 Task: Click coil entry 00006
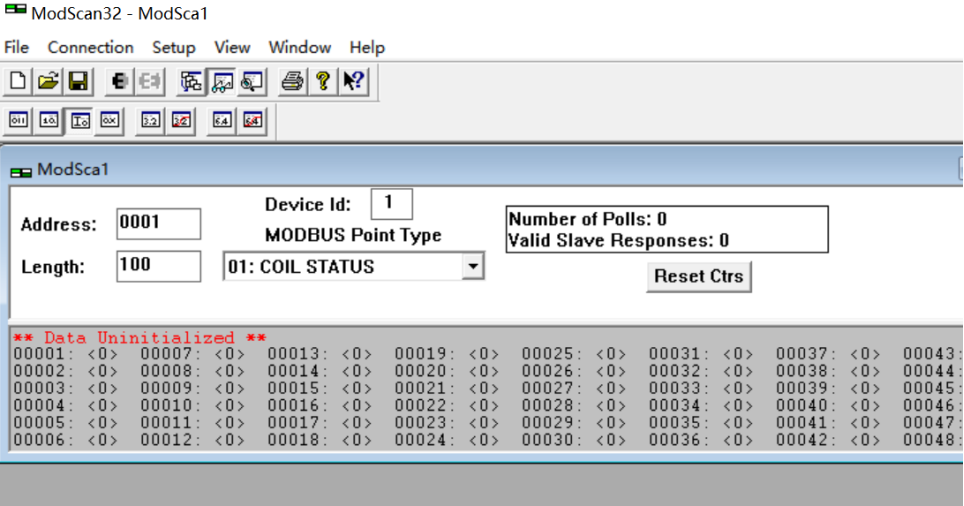click(x=65, y=440)
